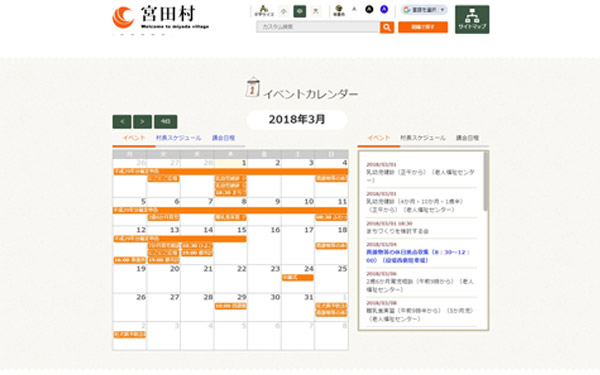The image size is (600, 375).
Task: Go to the previous month
Action: point(122,122)
